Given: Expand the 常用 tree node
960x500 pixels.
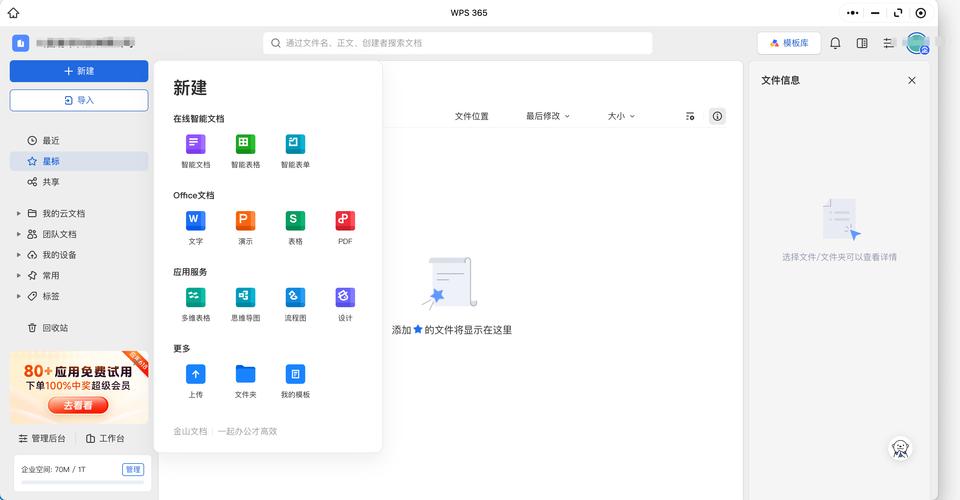Looking at the screenshot, I should [18, 276].
